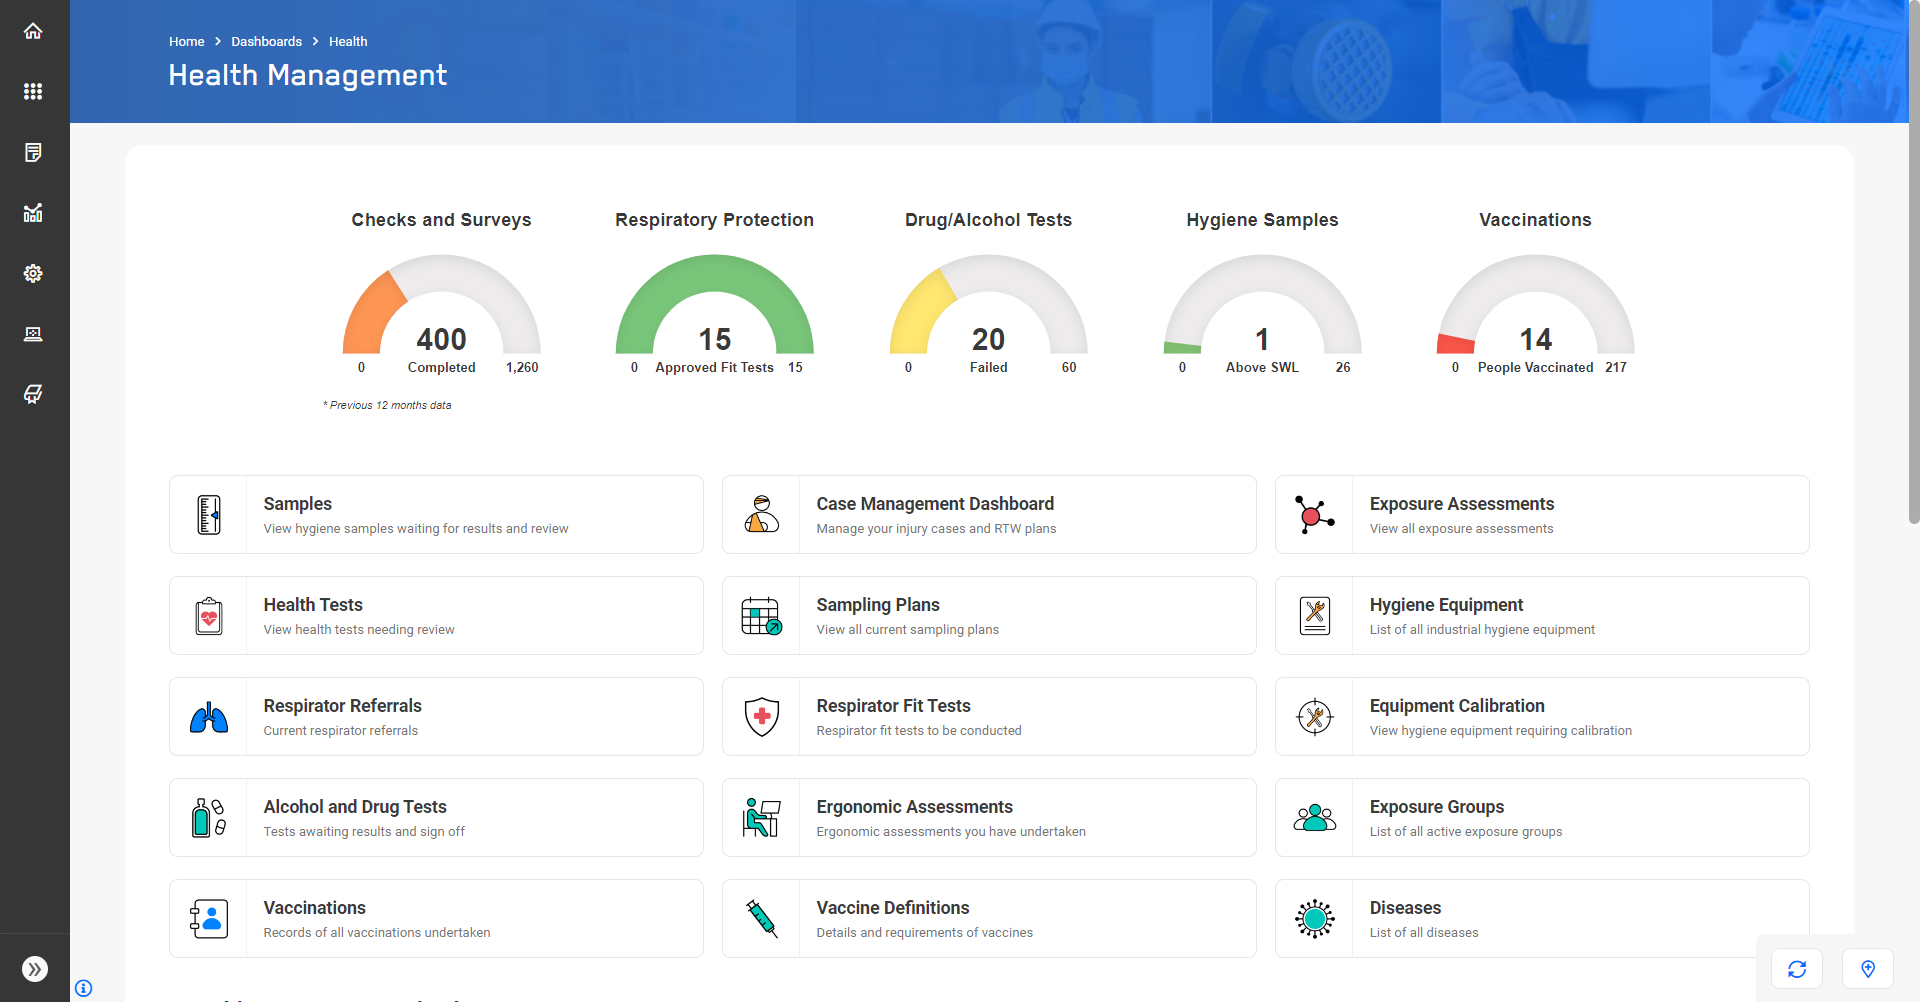The image size is (1920, 1002).
Task: Open the settings gear icon in the sidebar
Action: pos(33,273)
